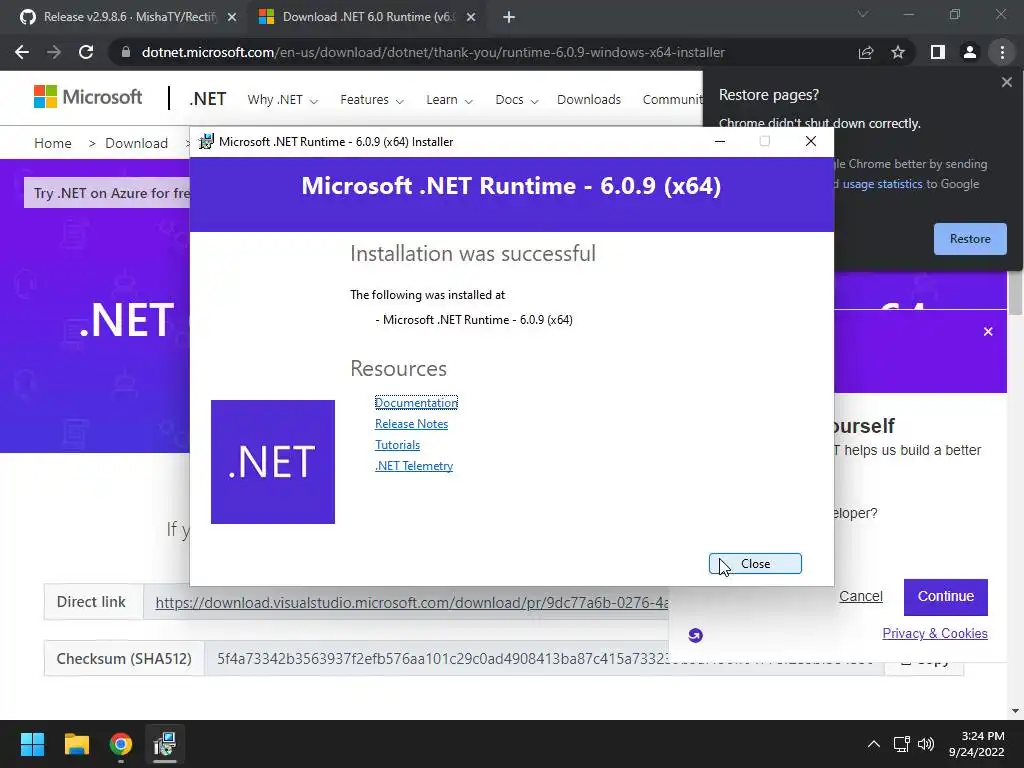Click the Chrome address bar URL
This screenshot has width=1024, height=768.
[x=433, y=52]
